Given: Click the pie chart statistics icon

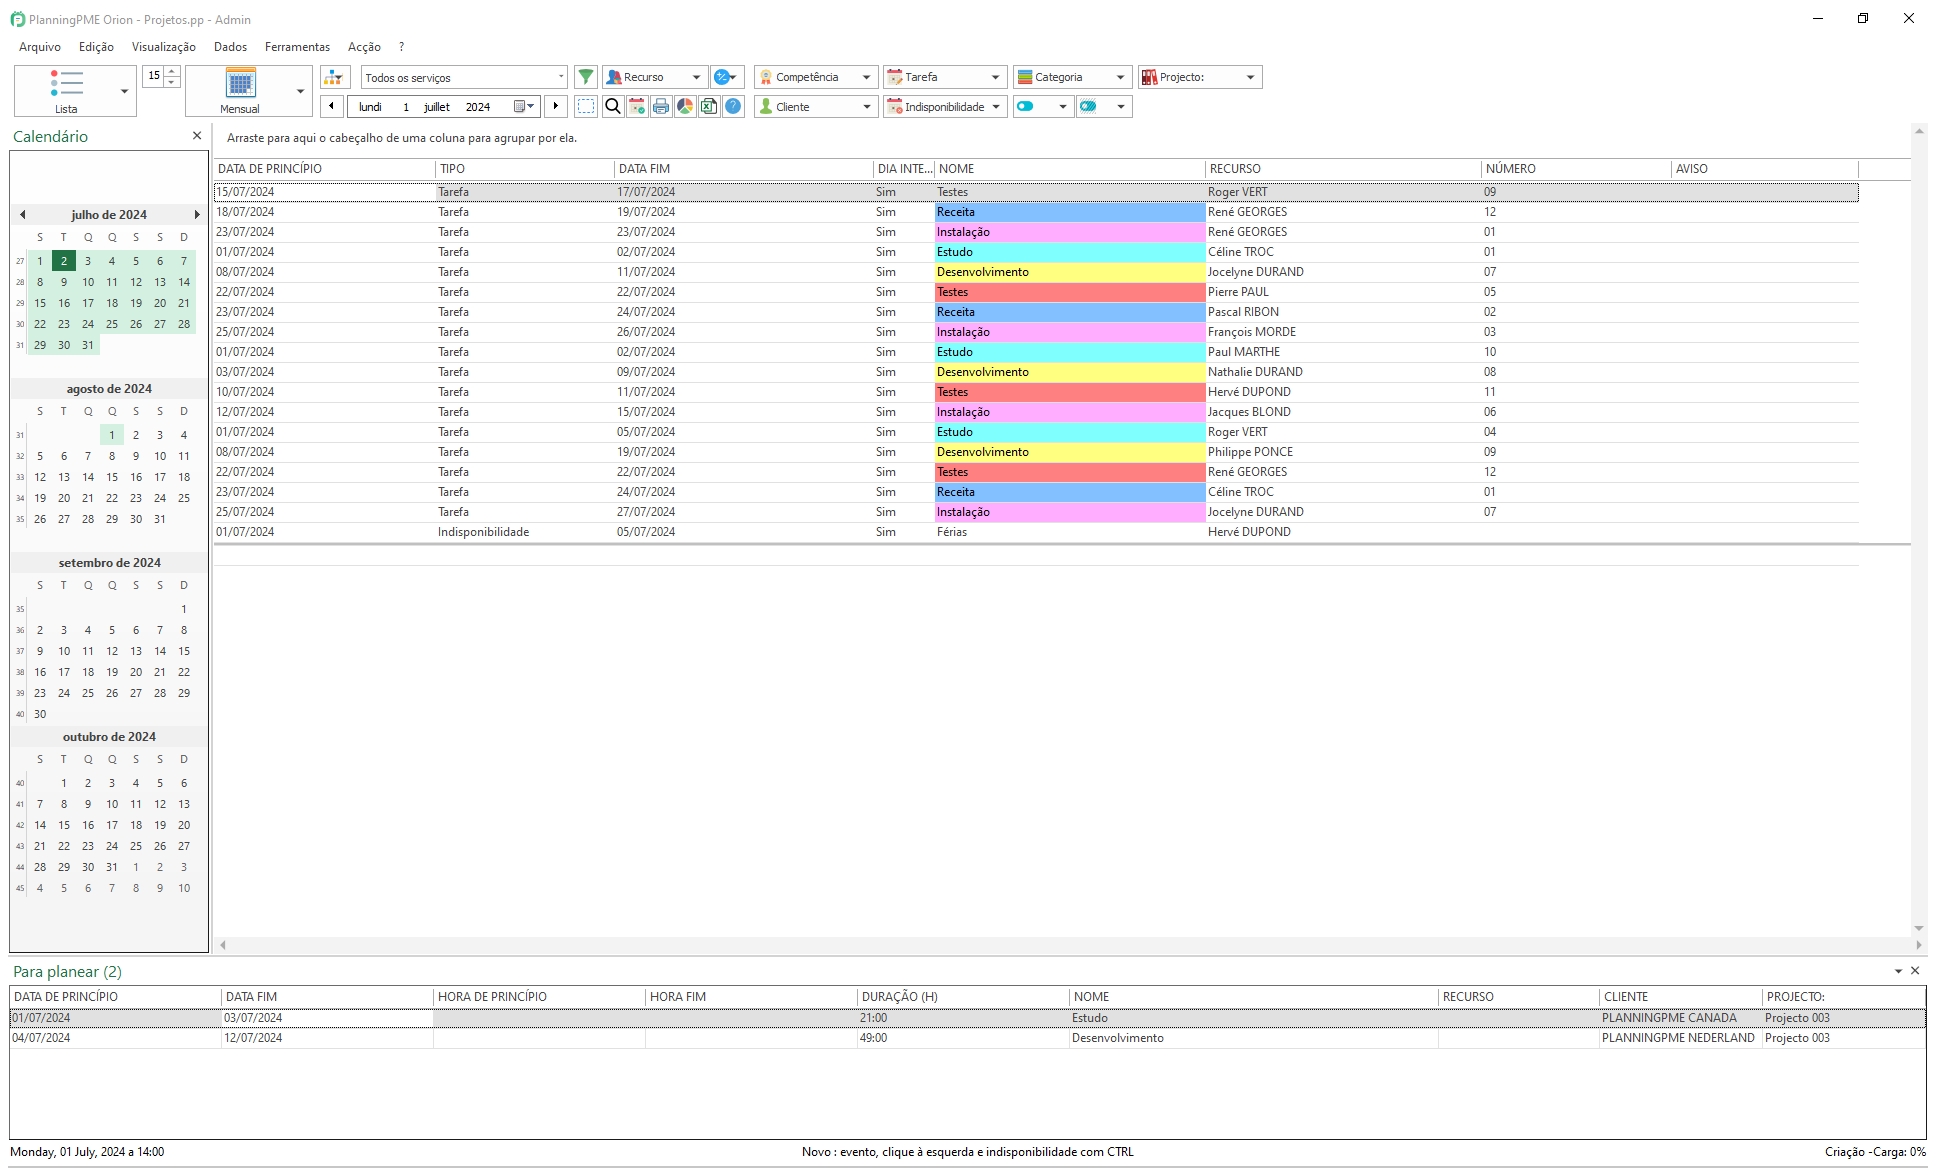Looking at the screenshot, I should coord(685,106).
